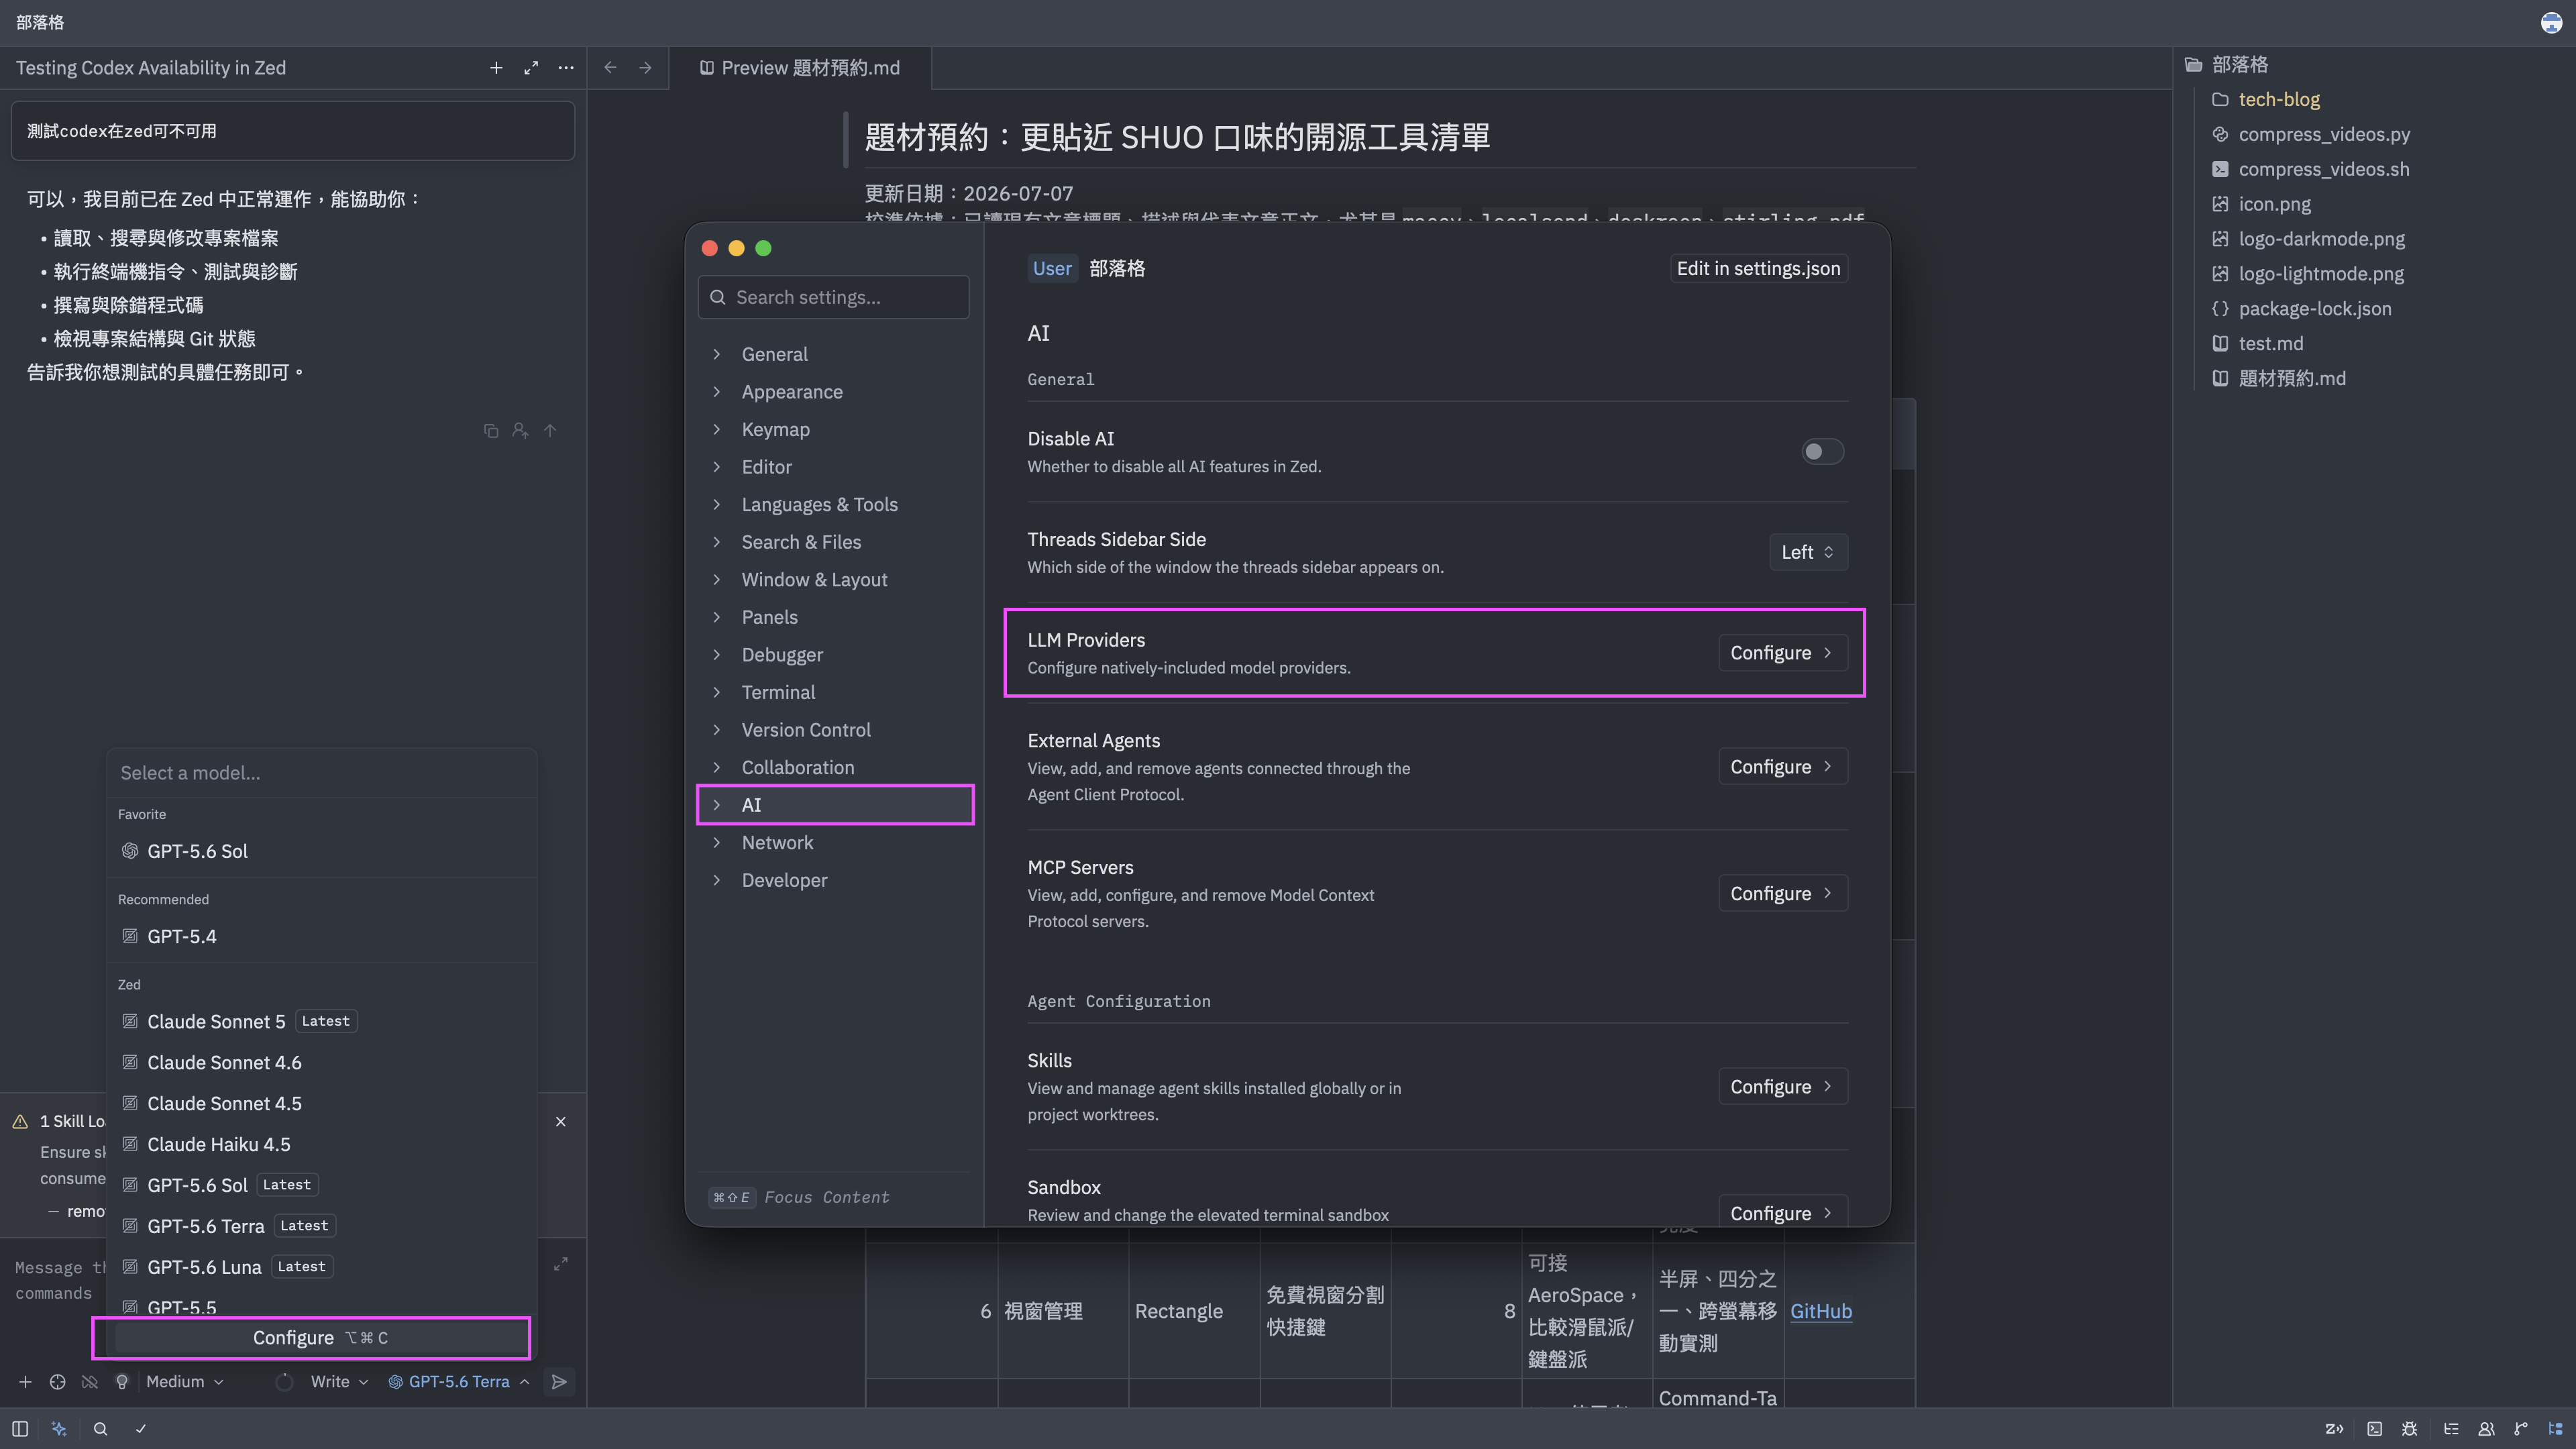Open the agent panel sparkle icon
2576x1449 pixels.
pos(59,1429)
